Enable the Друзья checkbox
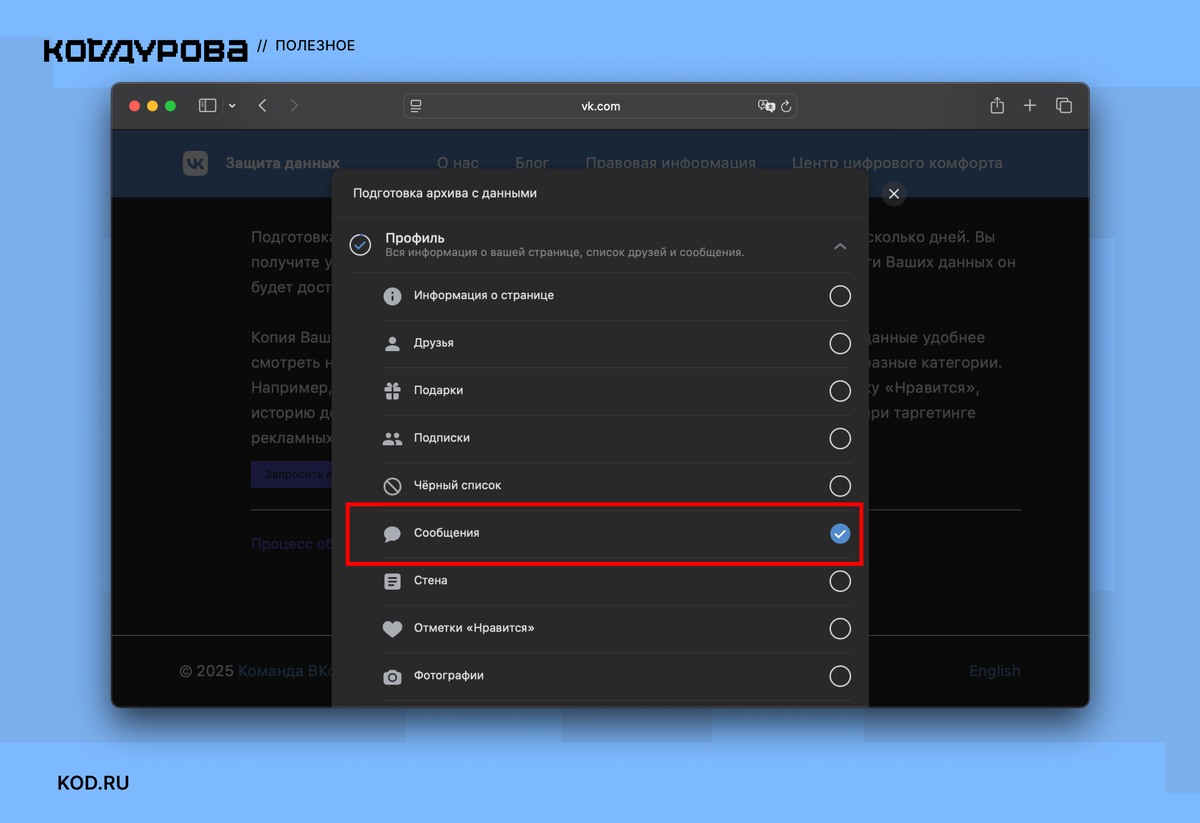1200x823 pixels. 840,343
